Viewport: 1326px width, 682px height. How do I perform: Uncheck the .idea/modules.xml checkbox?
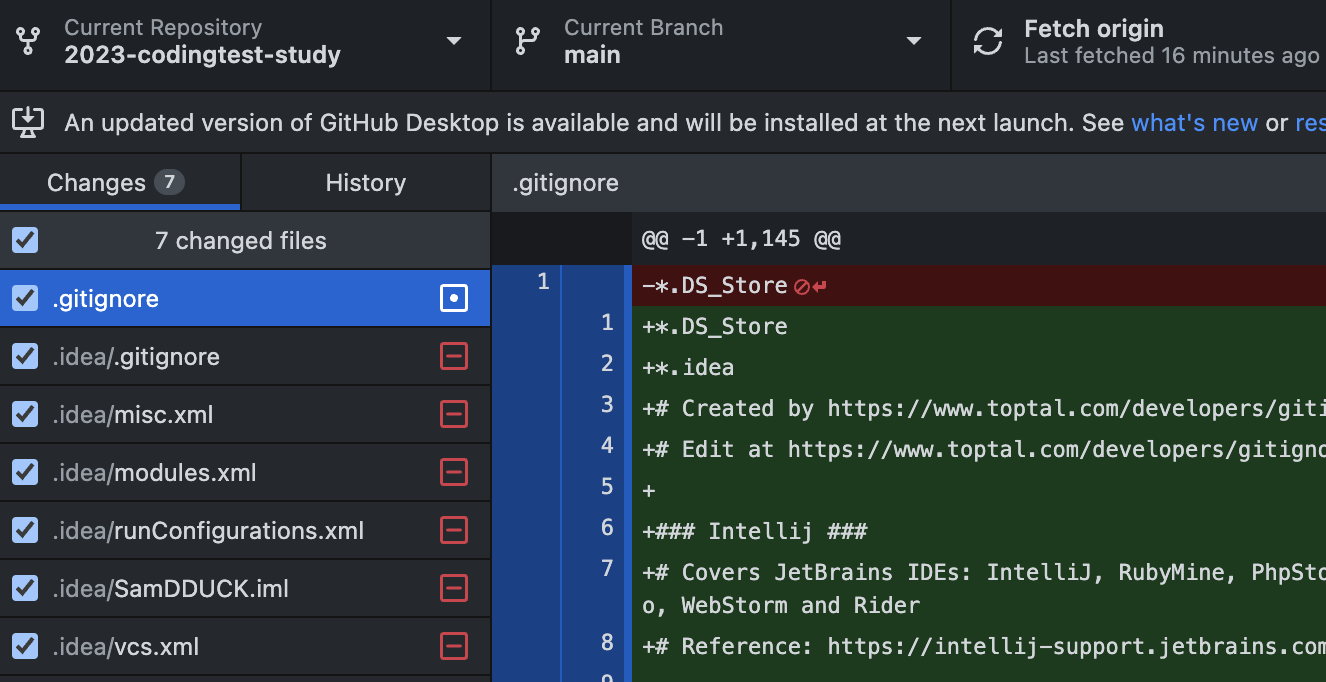tap(25, 472)
